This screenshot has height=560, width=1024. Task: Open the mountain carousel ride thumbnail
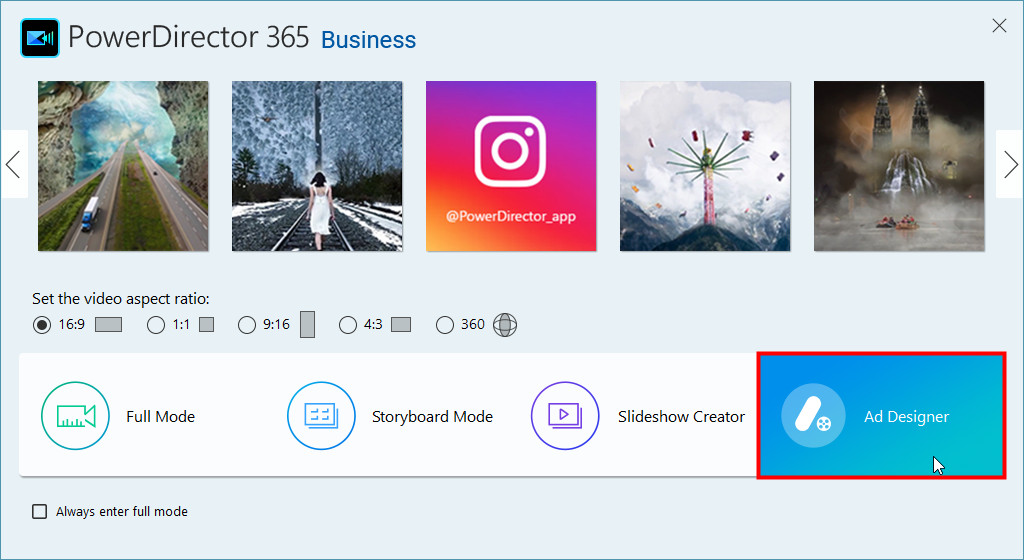pos(705,166)
